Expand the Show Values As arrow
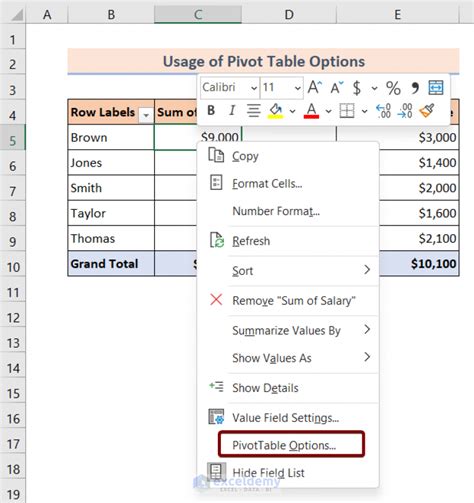474x503 pixels. tap(367, 357)
